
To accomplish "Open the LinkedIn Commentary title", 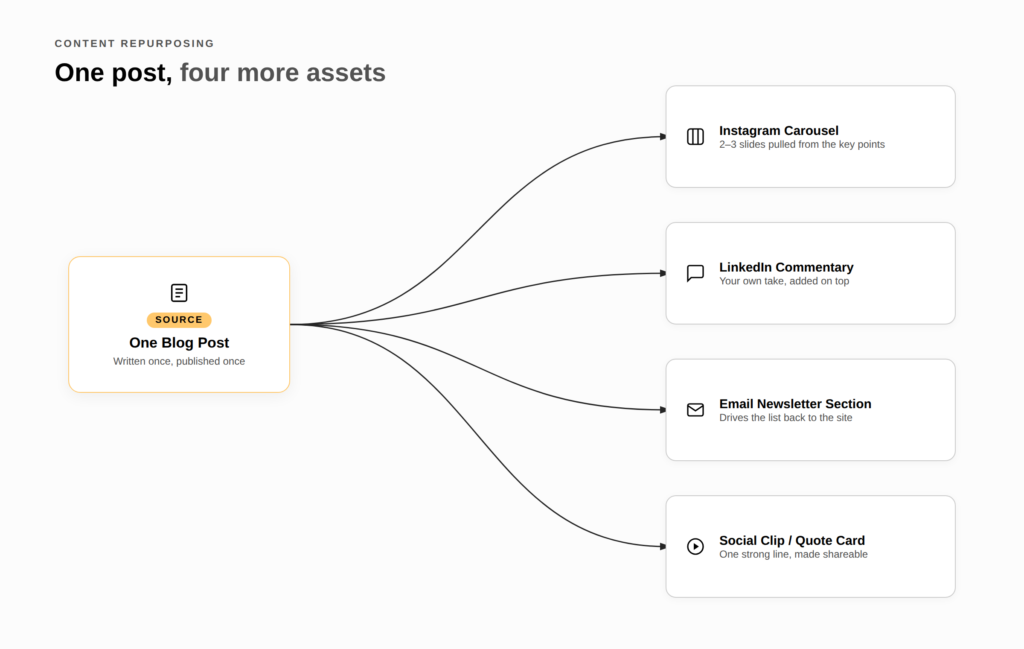I will [786, 267].
